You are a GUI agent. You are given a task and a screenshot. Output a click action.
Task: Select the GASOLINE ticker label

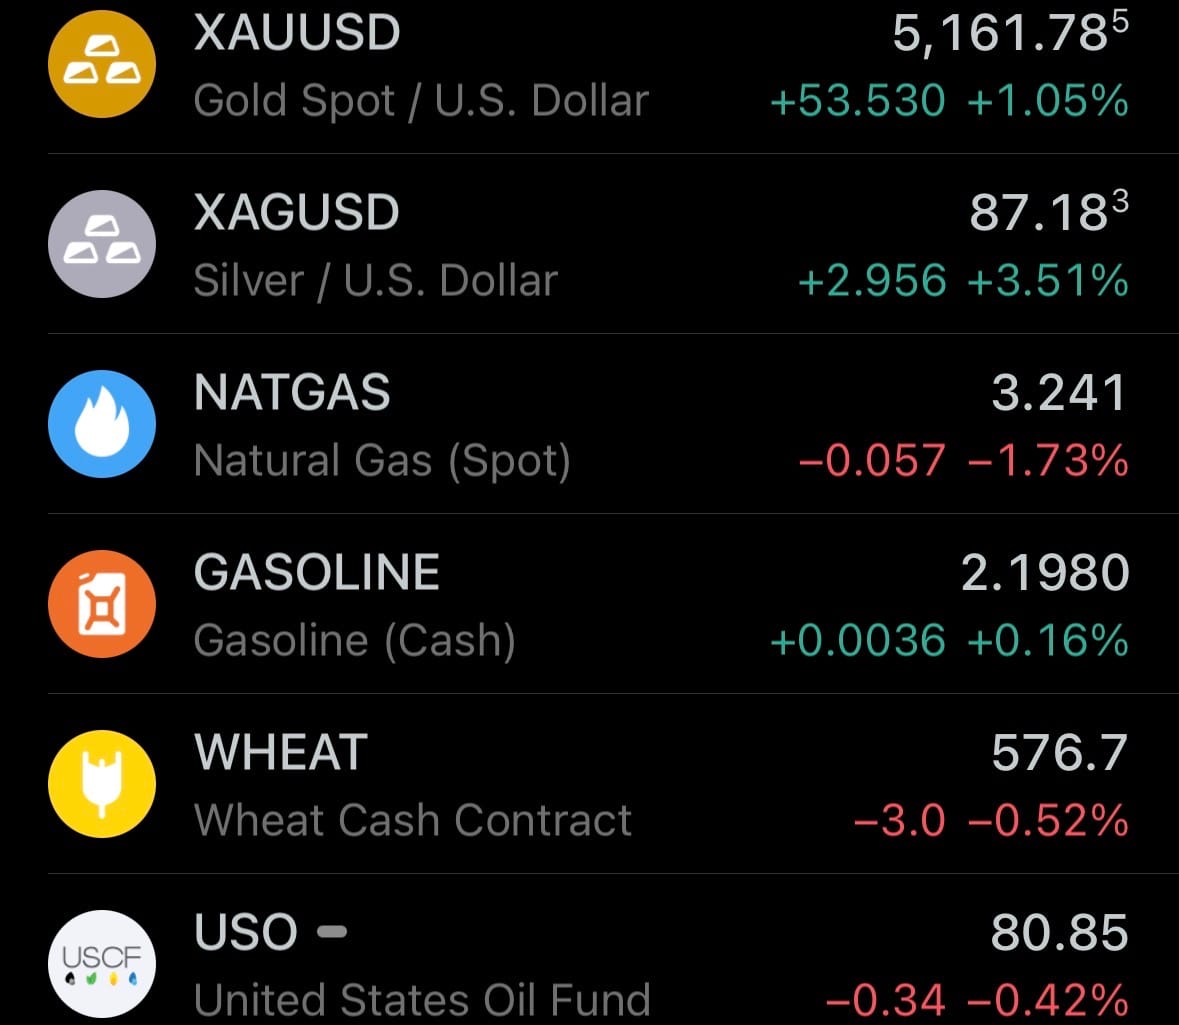(x=317, y=573)
